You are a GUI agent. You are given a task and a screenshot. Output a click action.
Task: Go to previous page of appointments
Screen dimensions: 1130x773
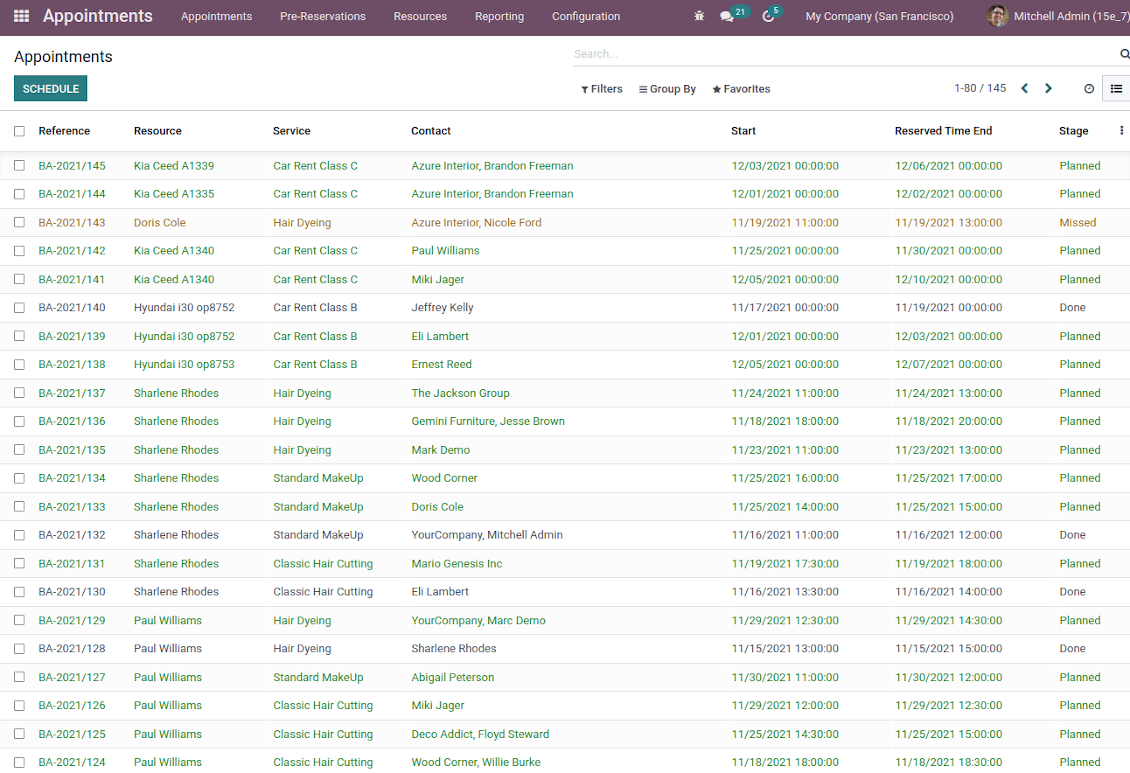(1024, 89)
